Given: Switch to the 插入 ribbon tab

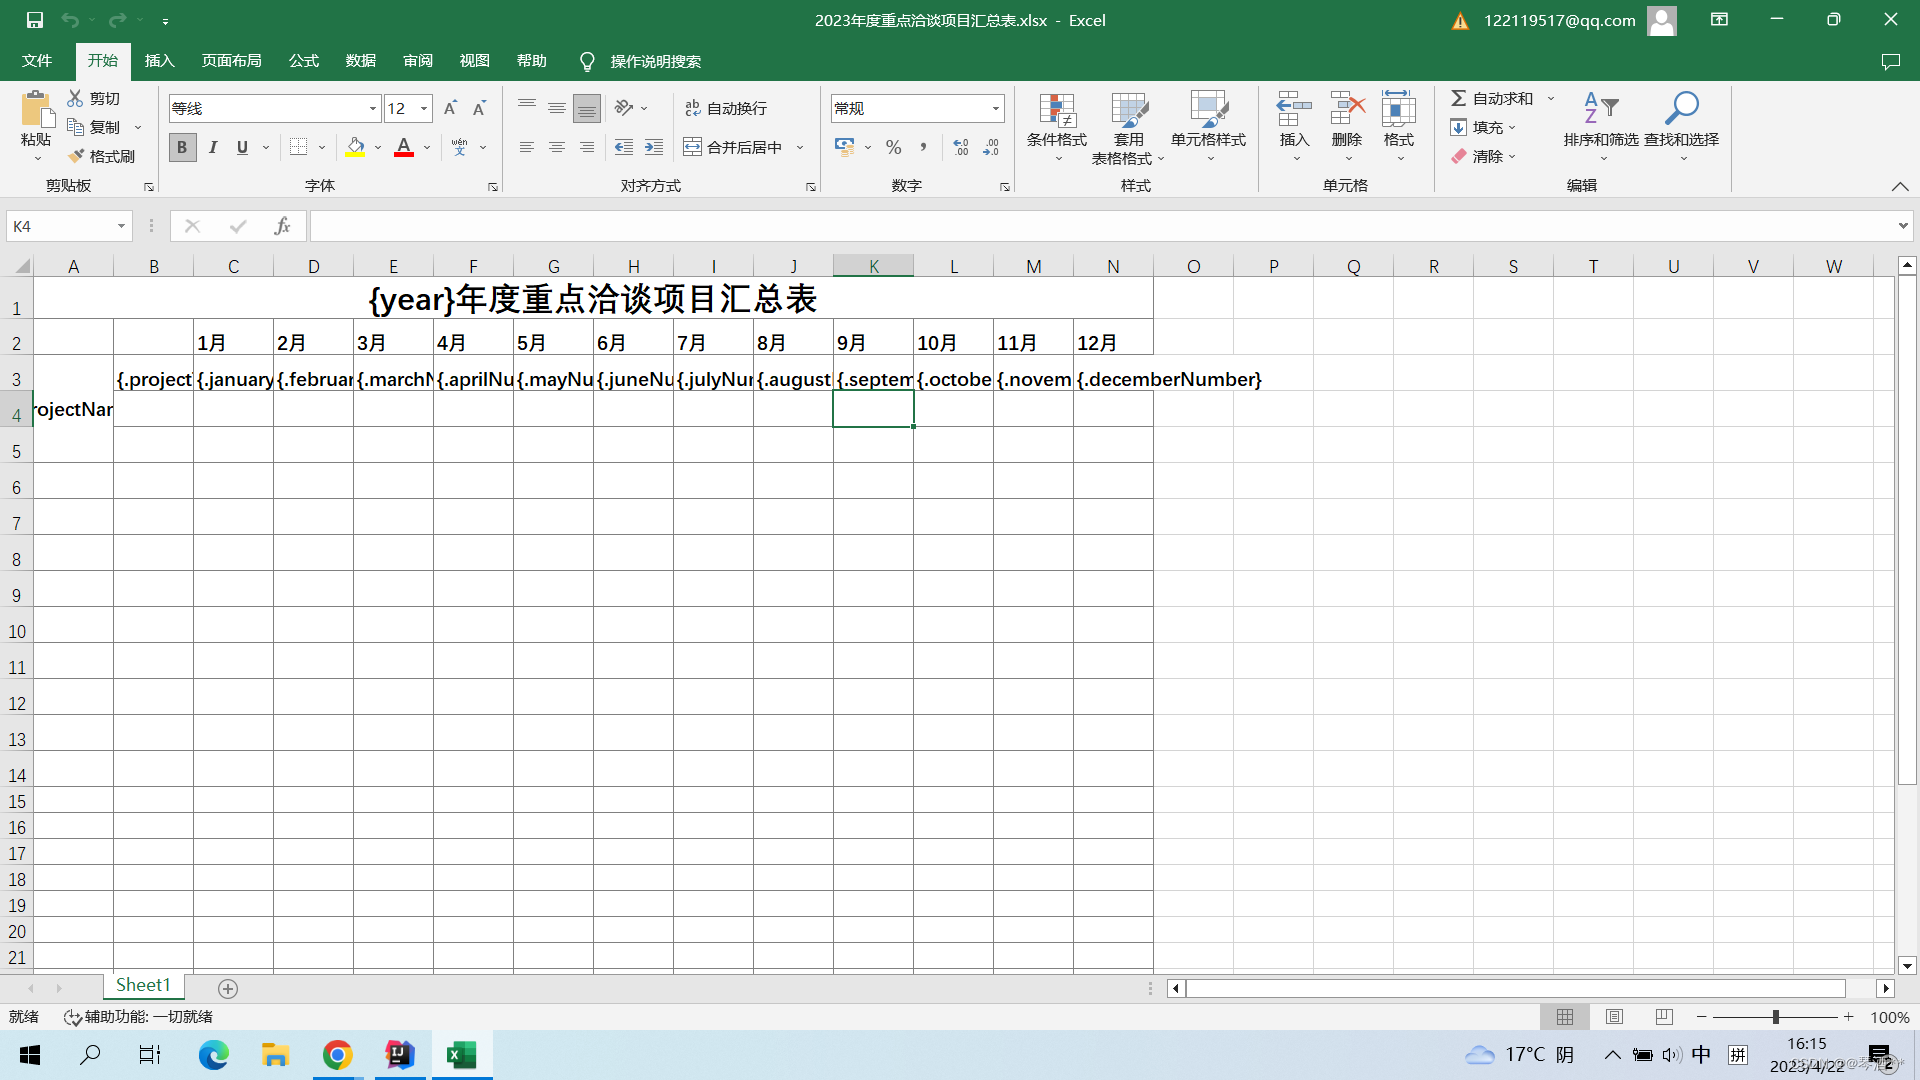Looking at the screenshot, I should point(158,61).
